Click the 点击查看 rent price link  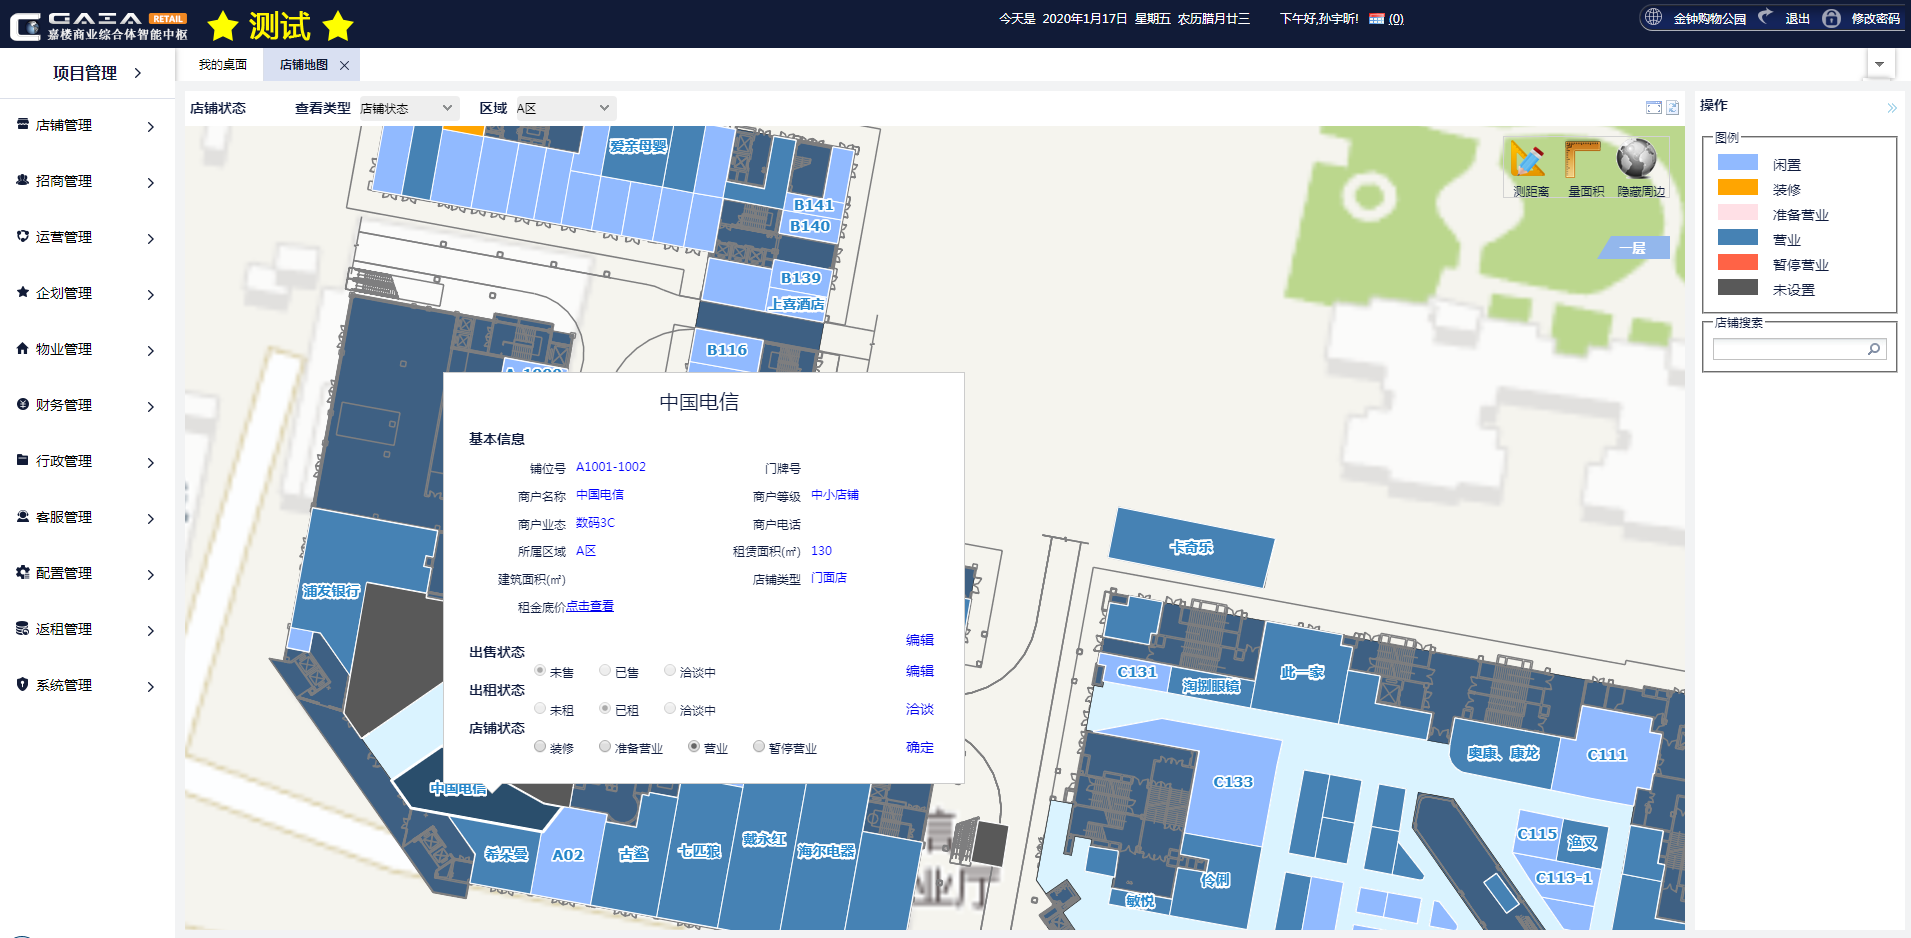click(x=590, y=606)
